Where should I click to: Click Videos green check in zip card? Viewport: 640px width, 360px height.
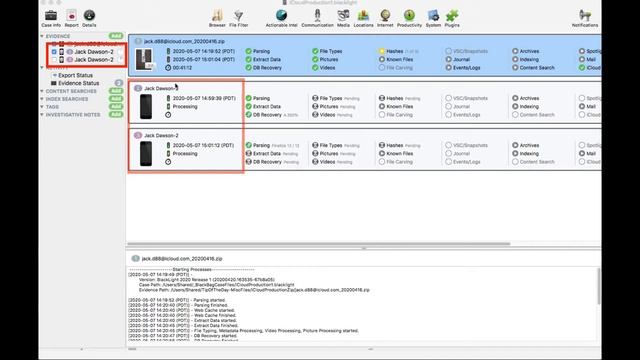pos(315,68)
